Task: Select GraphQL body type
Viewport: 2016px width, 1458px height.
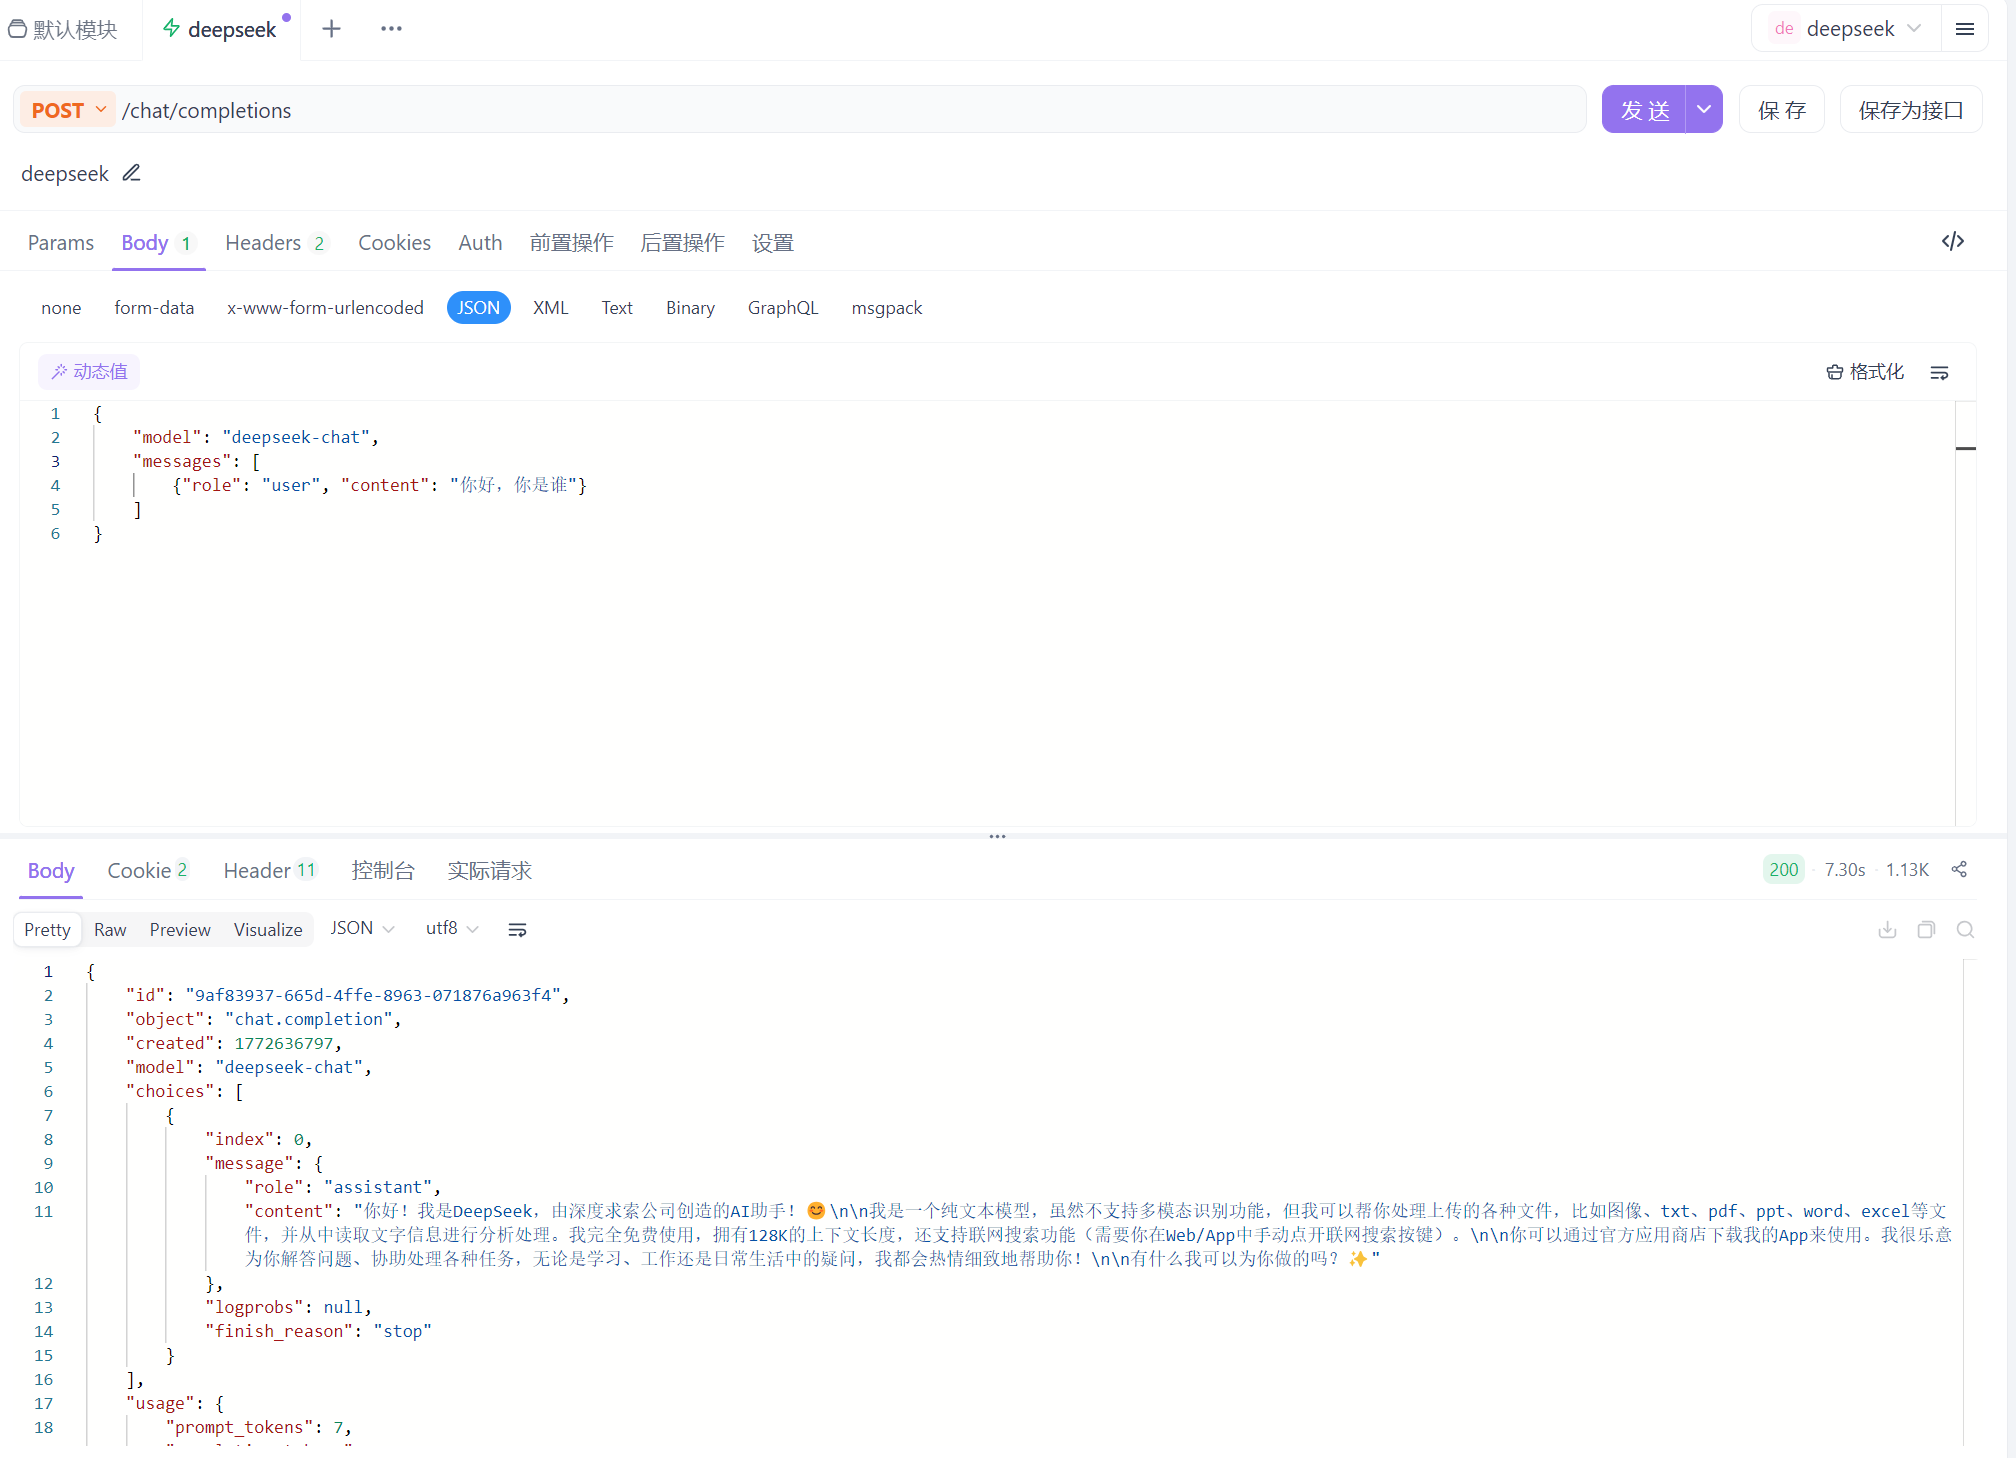Action: click(783, 308)
